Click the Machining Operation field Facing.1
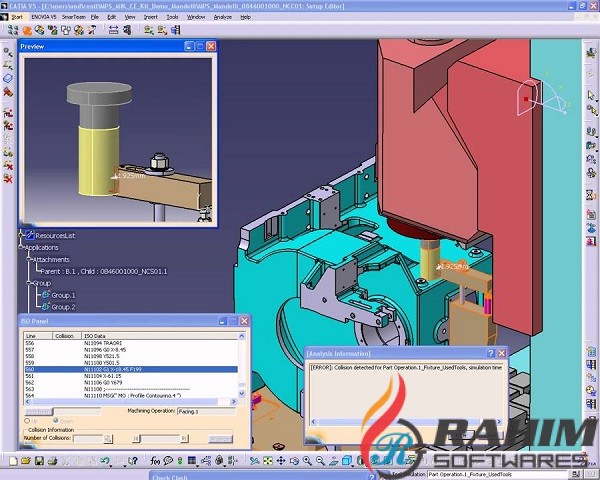The width and height of the screenshot is (600, 480). click(x=207, y=411)
